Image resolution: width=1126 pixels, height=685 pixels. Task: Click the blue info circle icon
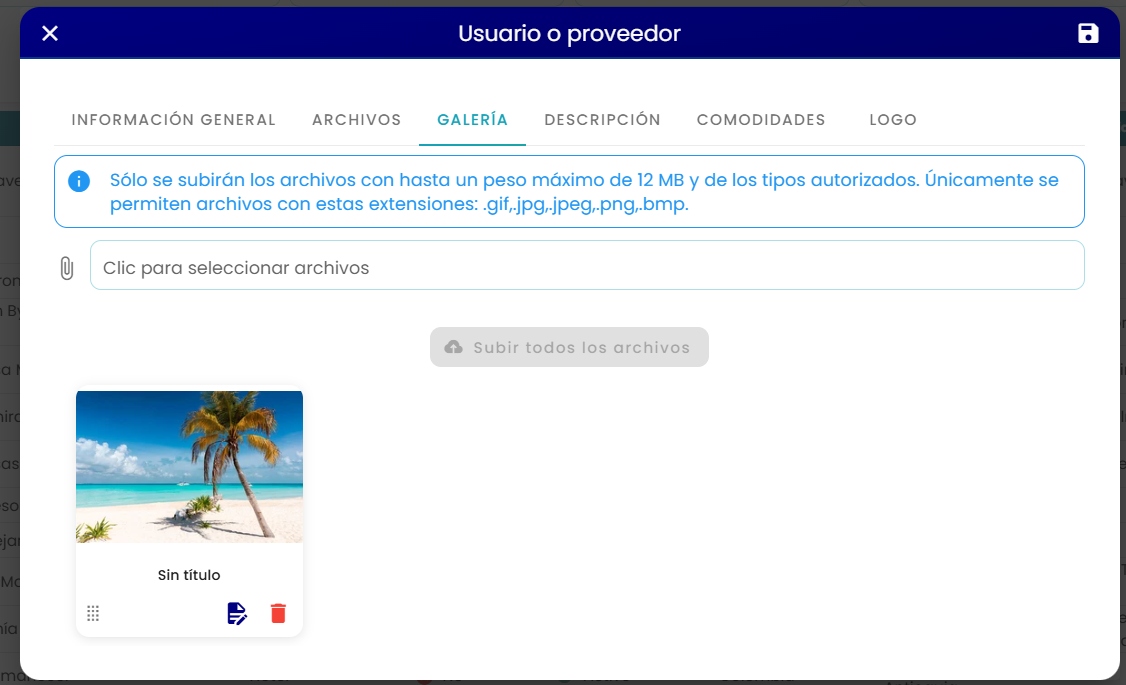(x=79, y=181)
